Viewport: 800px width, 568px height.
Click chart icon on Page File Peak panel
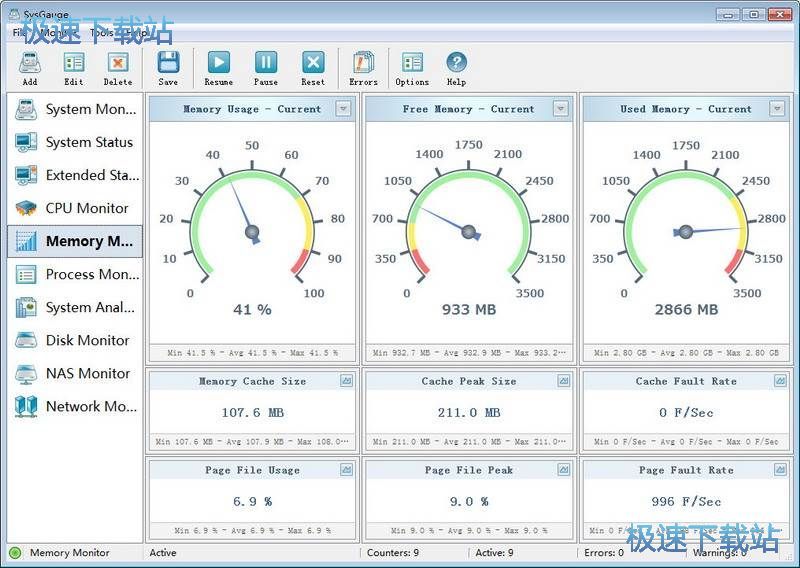pyautogui.click(x=563, y=470)
